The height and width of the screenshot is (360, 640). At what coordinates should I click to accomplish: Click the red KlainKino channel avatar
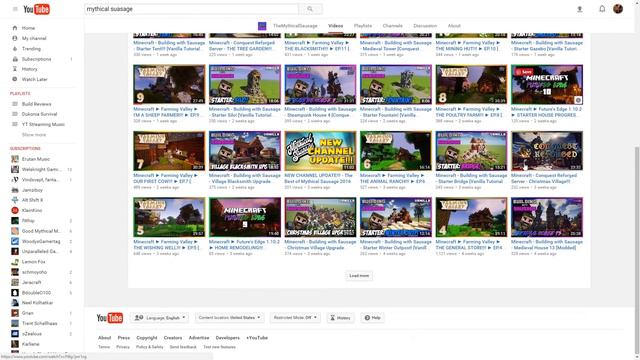(x=15, y=210)
